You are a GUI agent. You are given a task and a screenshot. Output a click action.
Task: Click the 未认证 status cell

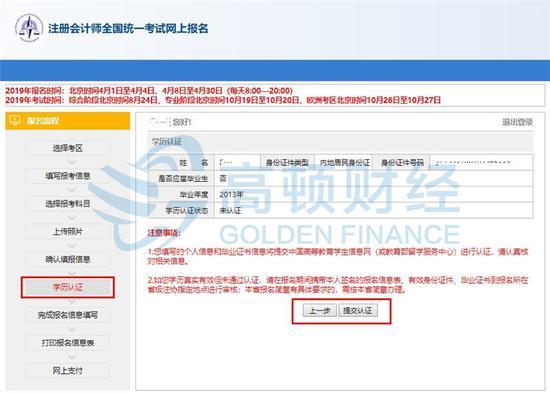click(x=374, y=211)
